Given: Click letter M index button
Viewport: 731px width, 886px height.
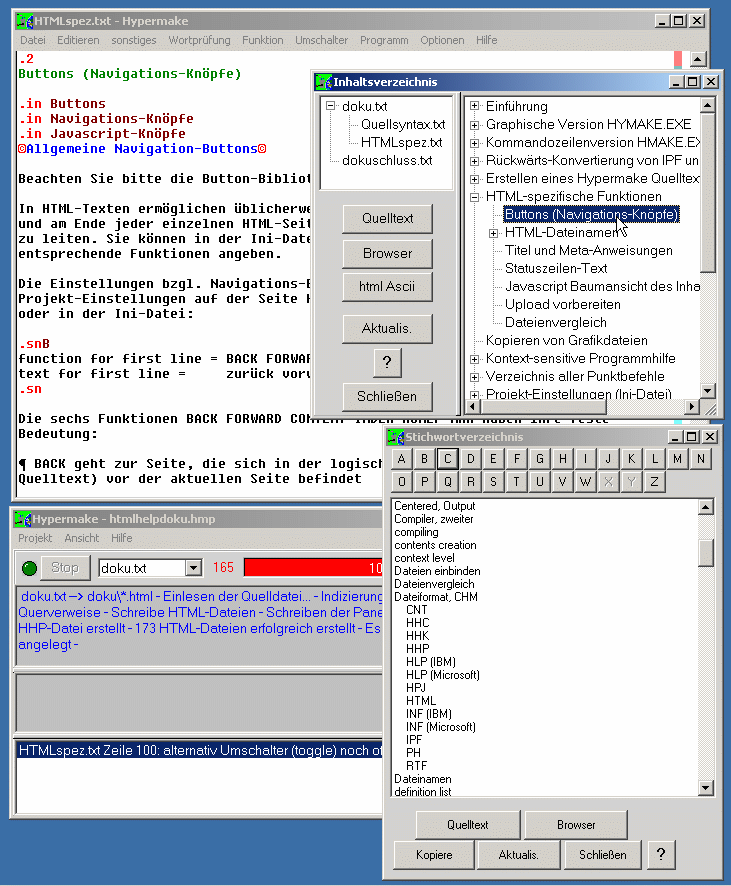Looking at the screenshot, I should (677, 459).
